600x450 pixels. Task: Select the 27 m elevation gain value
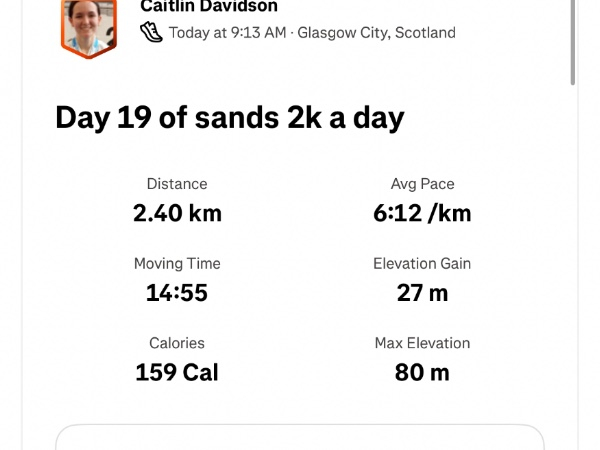point(422,293)
